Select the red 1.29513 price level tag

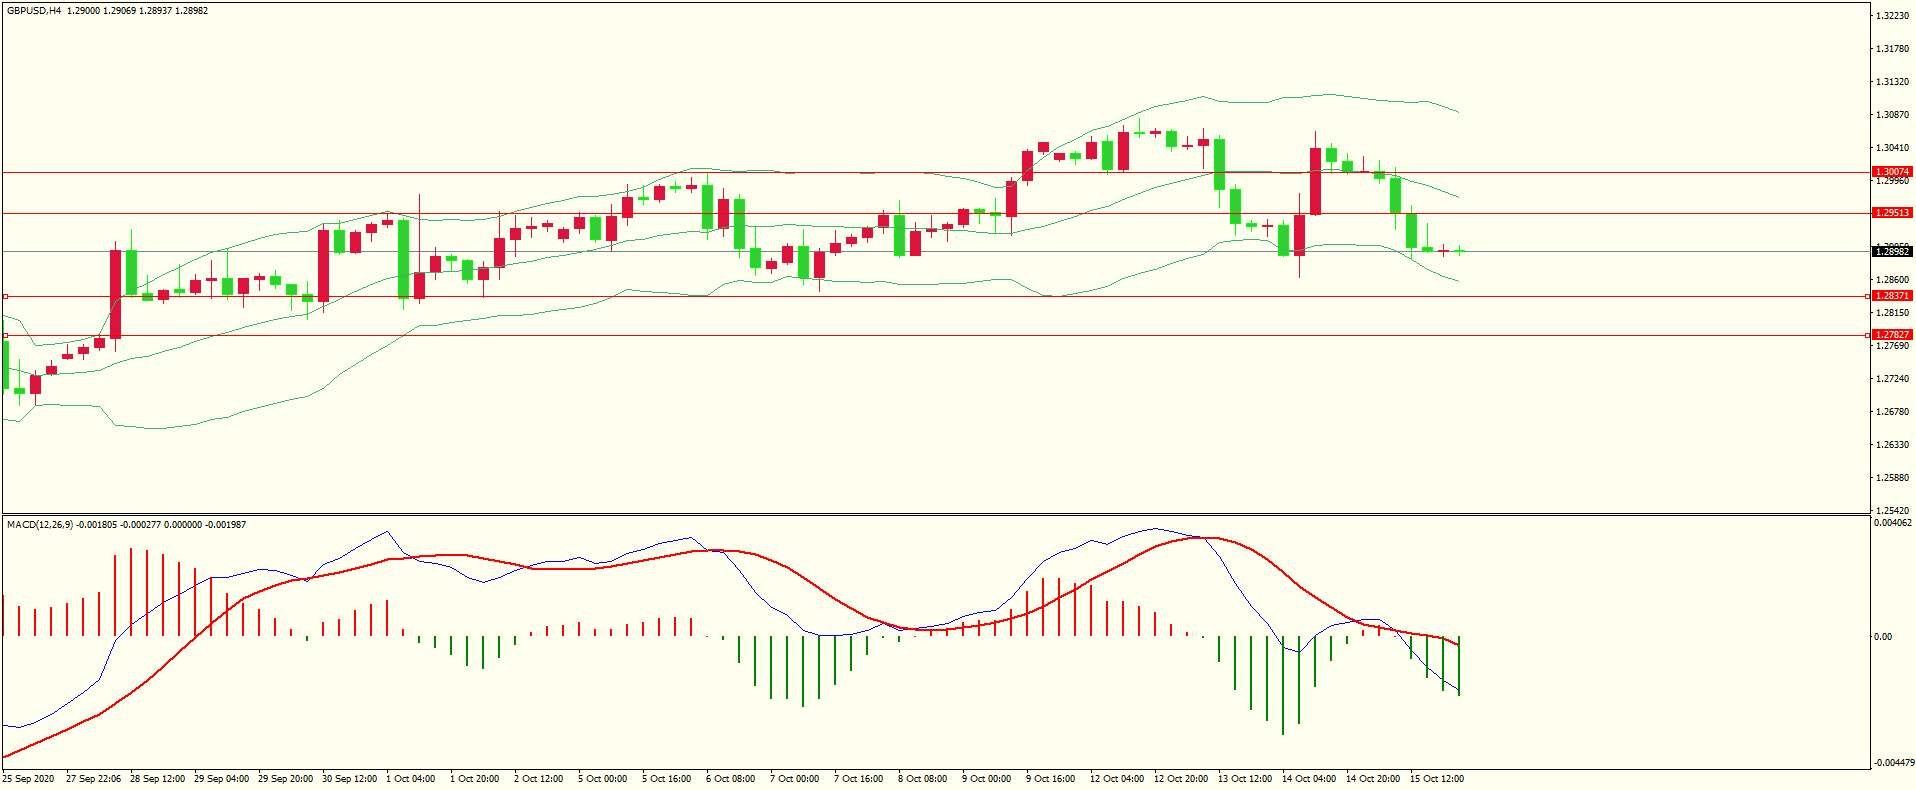(1891, 213)
